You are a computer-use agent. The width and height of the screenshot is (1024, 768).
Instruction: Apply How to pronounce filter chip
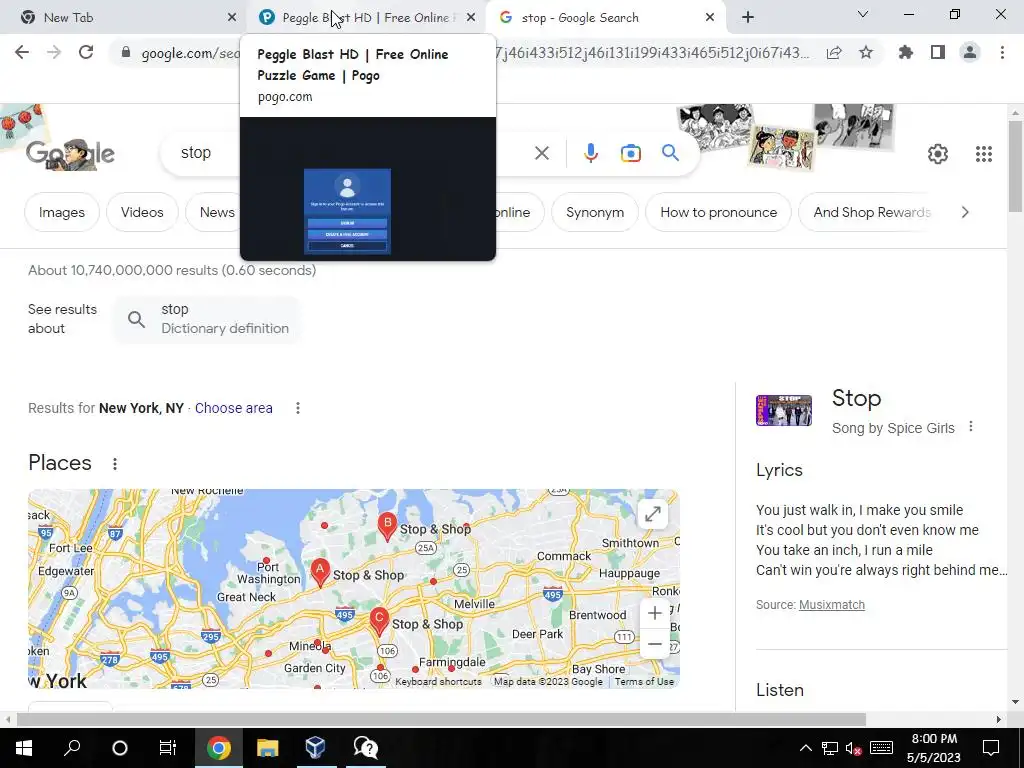(x=718, y=212)
